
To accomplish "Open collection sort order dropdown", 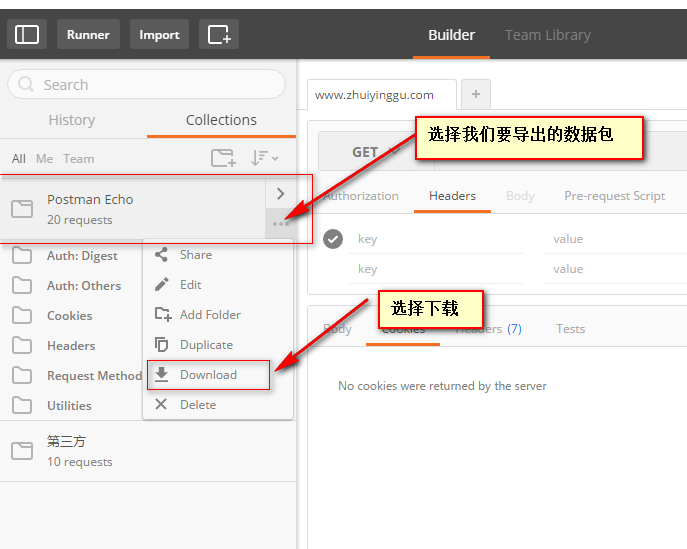I will [x=265, y=158].
